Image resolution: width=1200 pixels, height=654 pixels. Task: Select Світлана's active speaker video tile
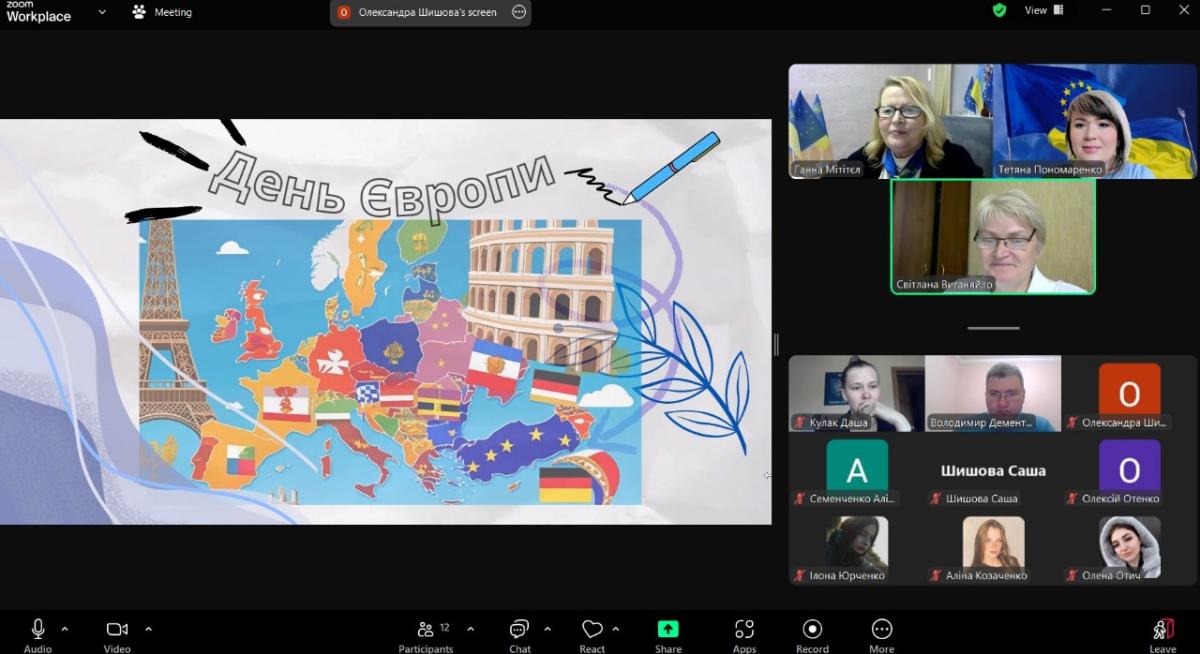[x=993, y=236]
